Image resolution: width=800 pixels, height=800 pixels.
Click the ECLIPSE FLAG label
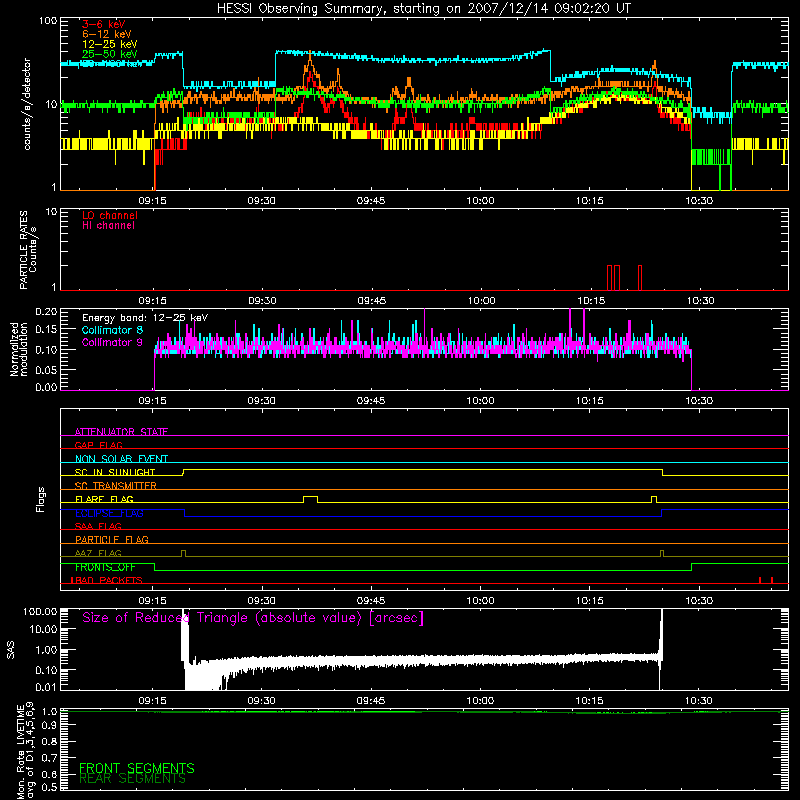tap(109, 513)
